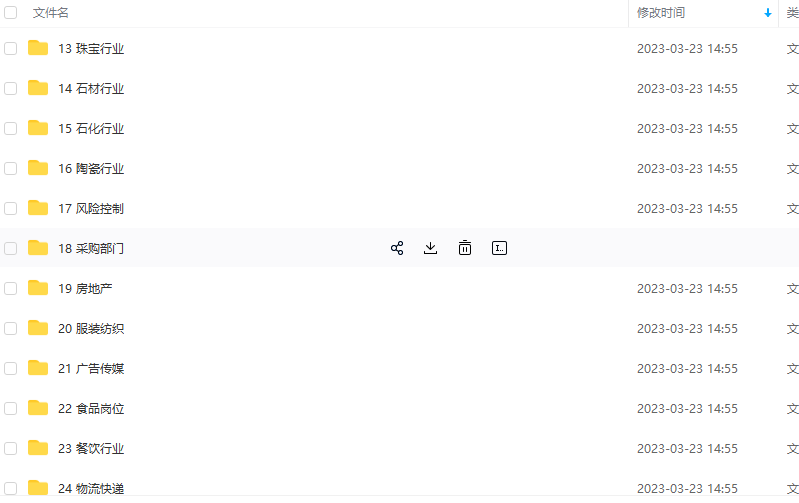Download the 18 采购部门 folder

431,248
